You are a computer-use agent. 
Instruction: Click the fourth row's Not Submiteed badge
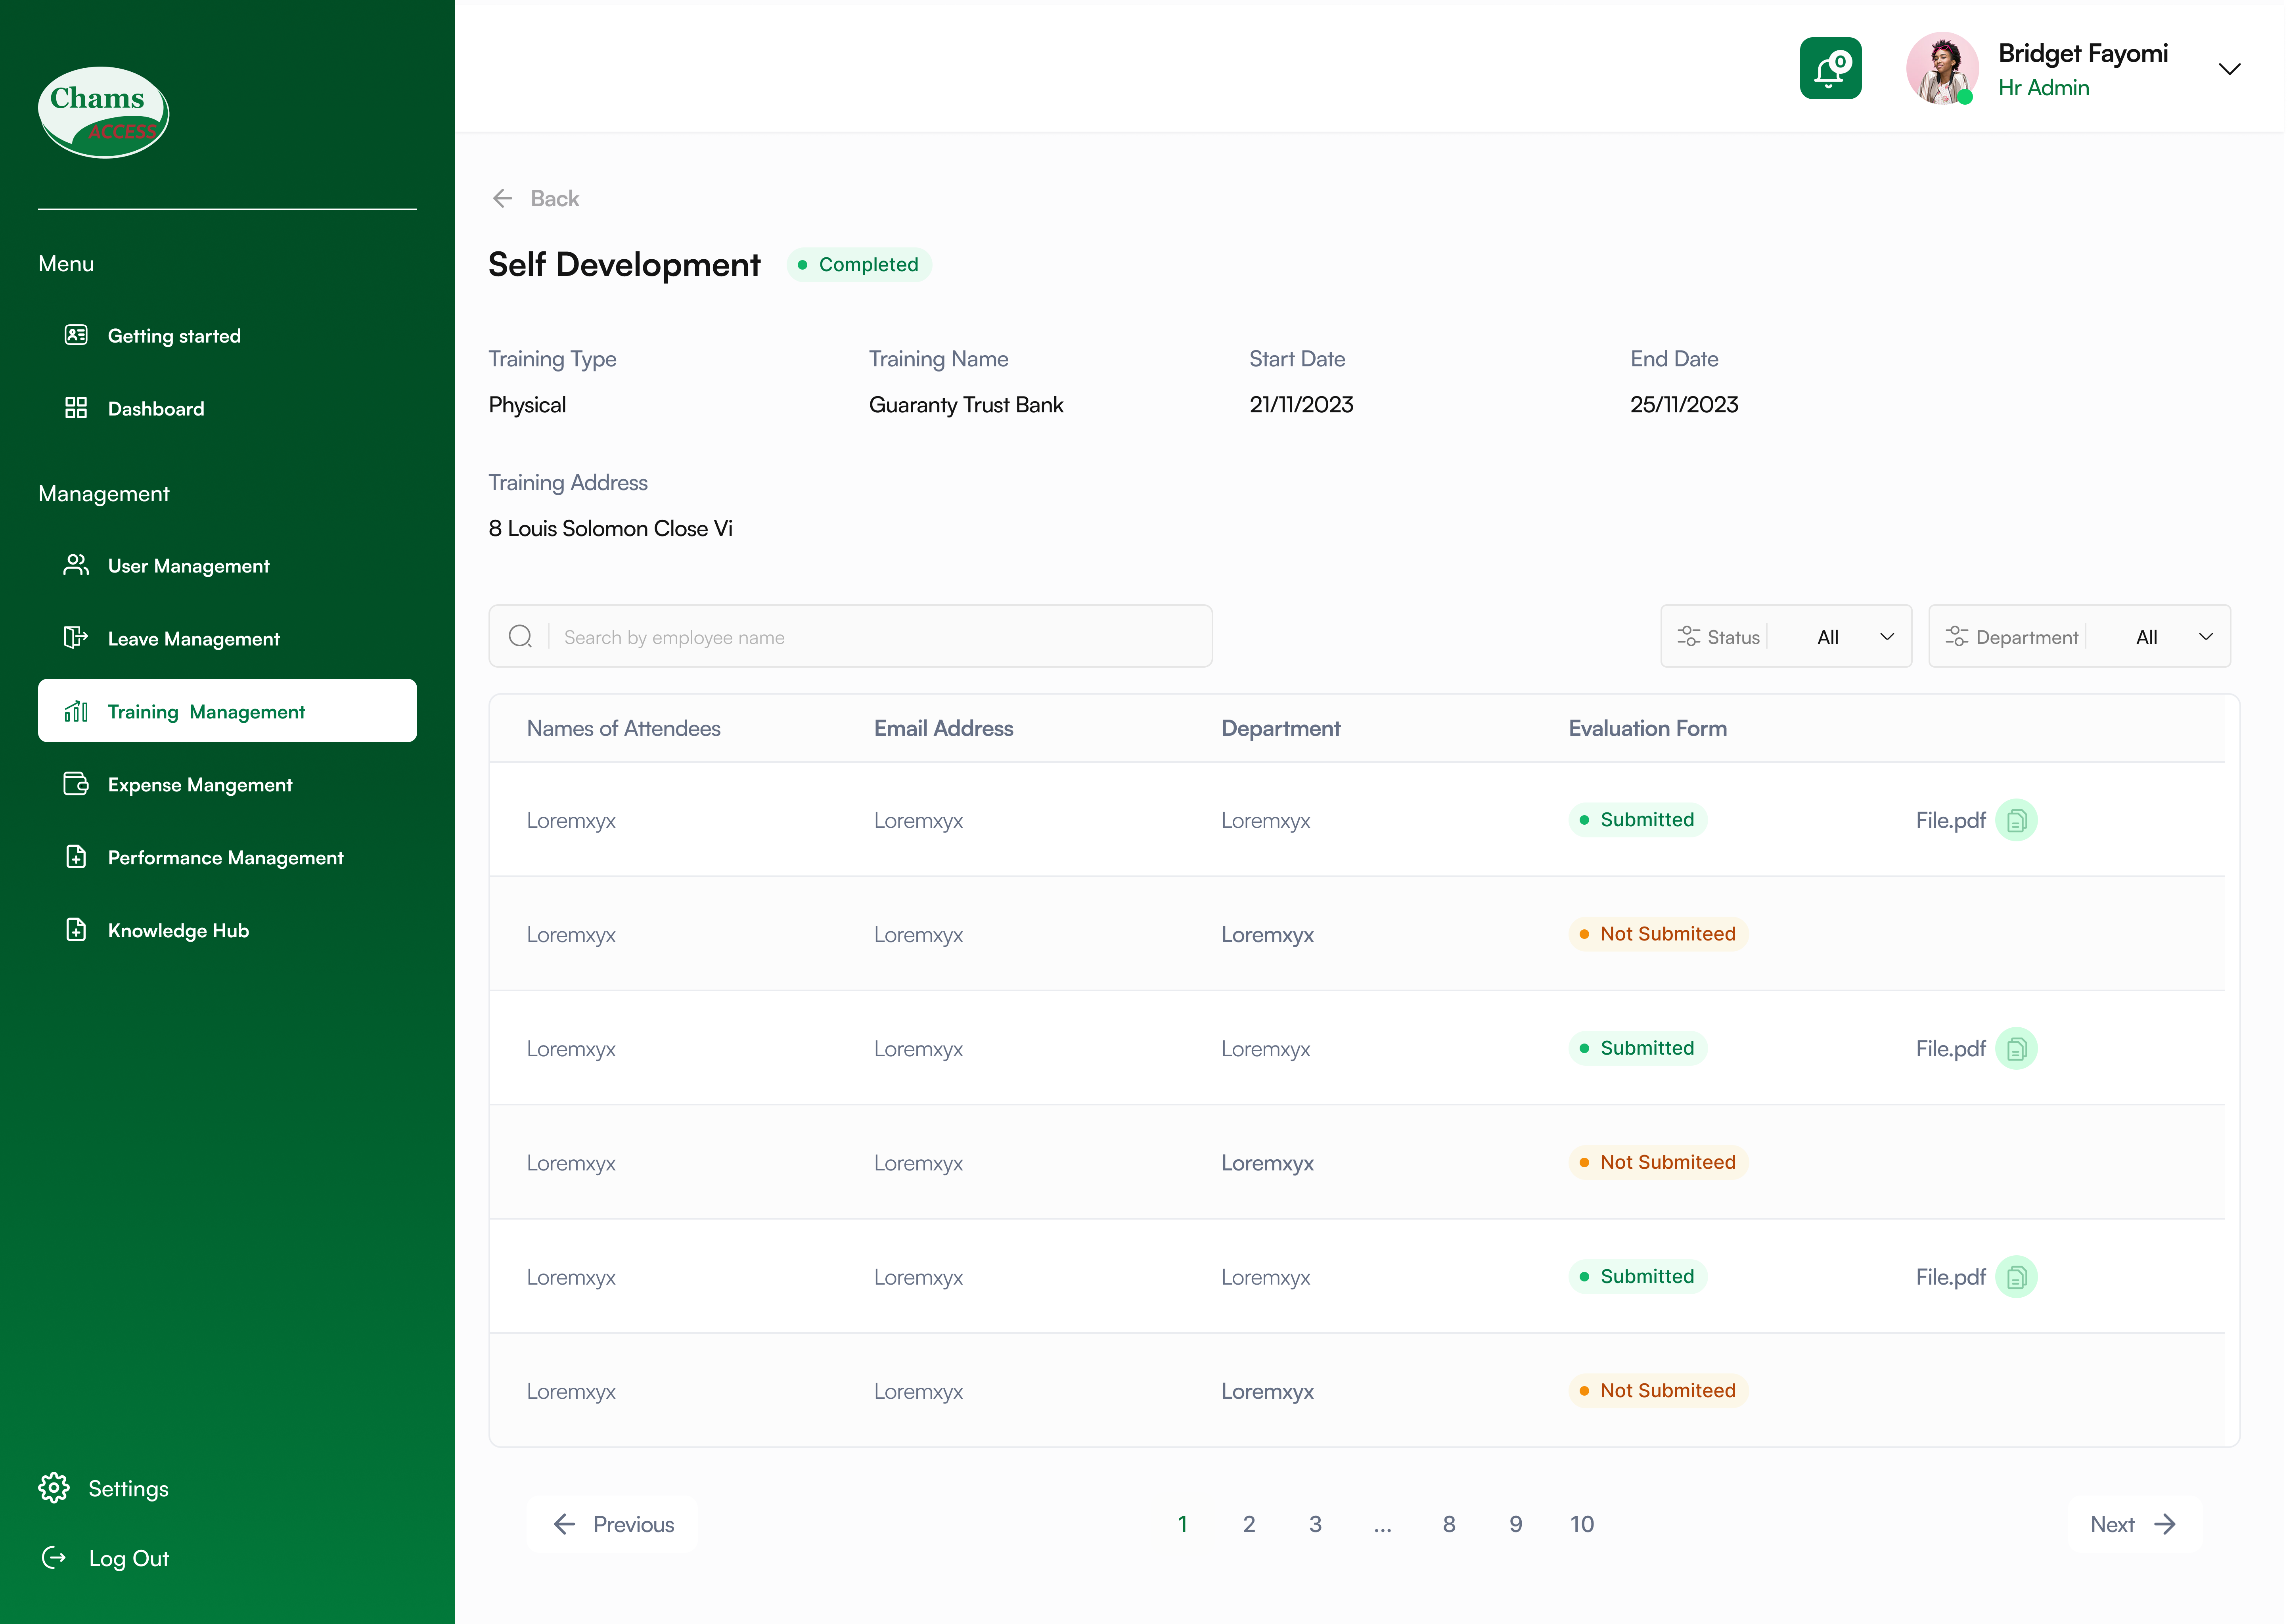click(x=1658, y=1162)
